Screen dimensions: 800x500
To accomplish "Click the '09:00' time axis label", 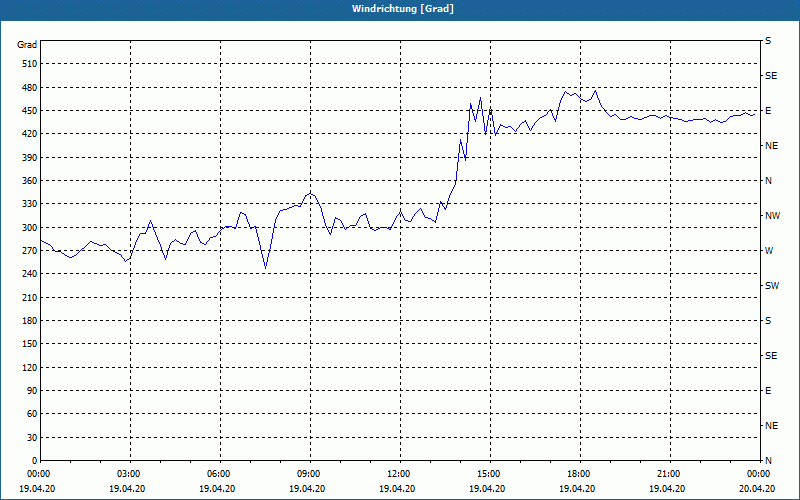I will tap(310, 473).
